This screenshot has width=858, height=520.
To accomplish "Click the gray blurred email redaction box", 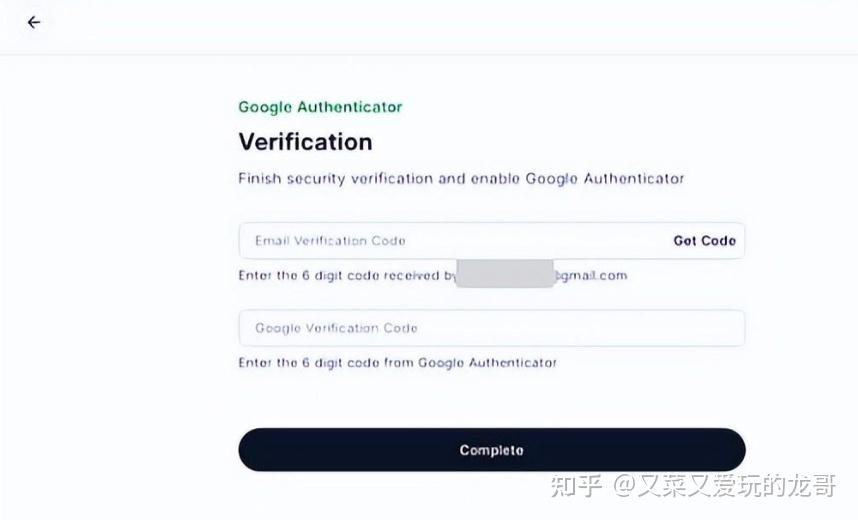I will point(504,274).
